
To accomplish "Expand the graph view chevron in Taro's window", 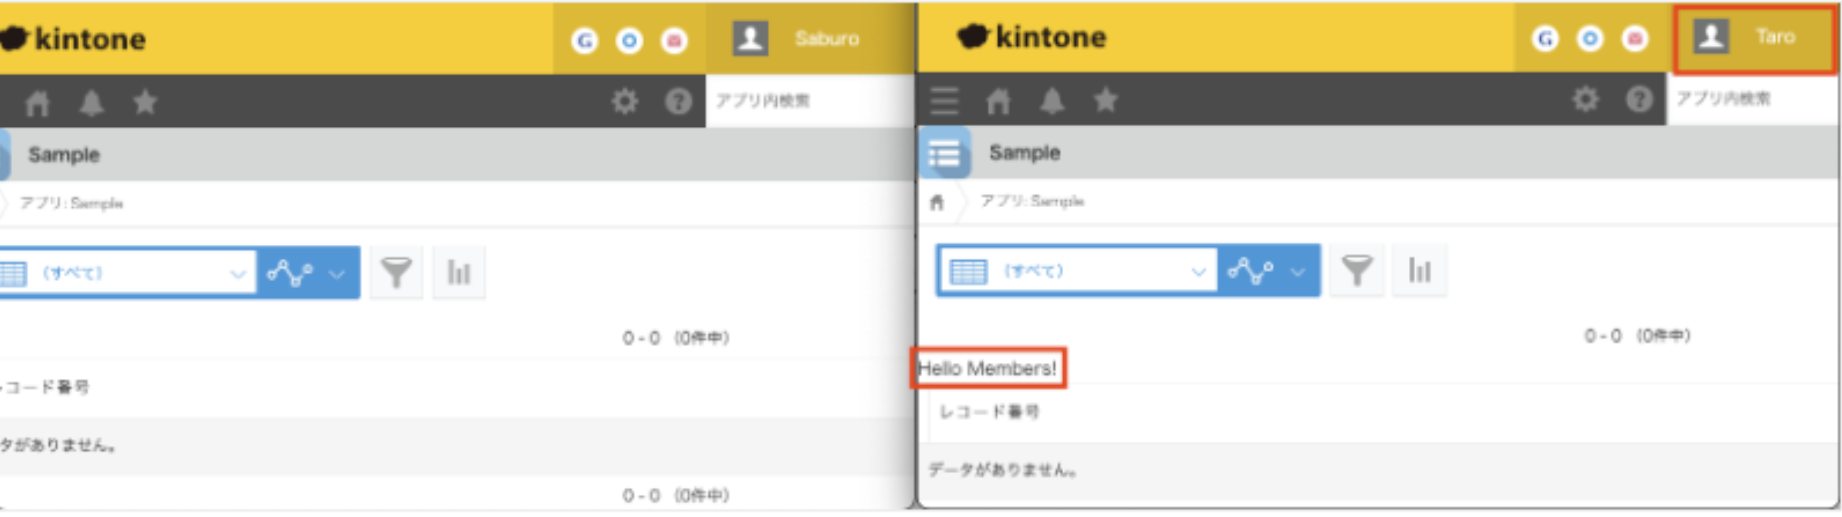I will pyautogui.click(x=1297, y=271).
